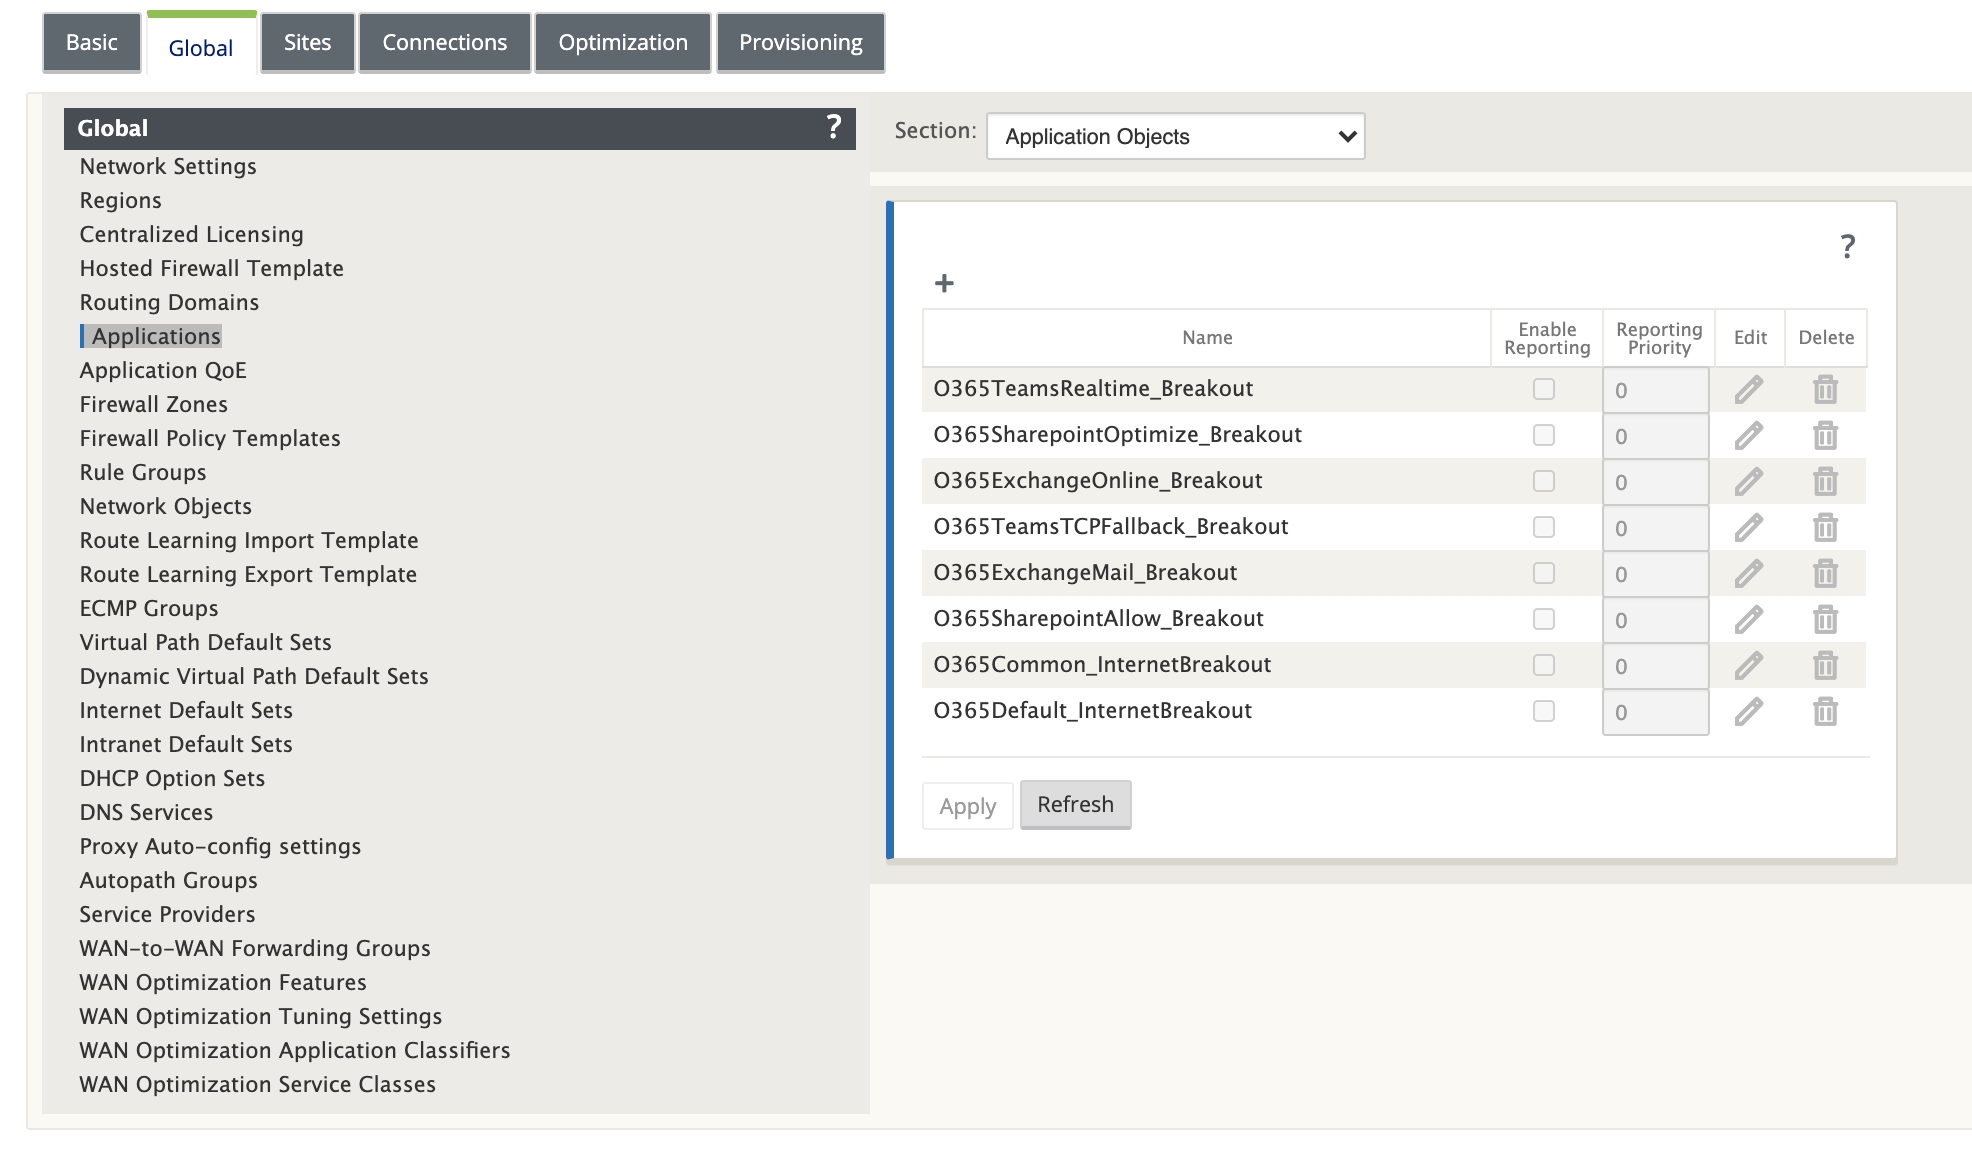Enable reporting for O365SharepointAllow_Breakout
Viewport: 1972px width, 1176px height.
[1544, 619]
